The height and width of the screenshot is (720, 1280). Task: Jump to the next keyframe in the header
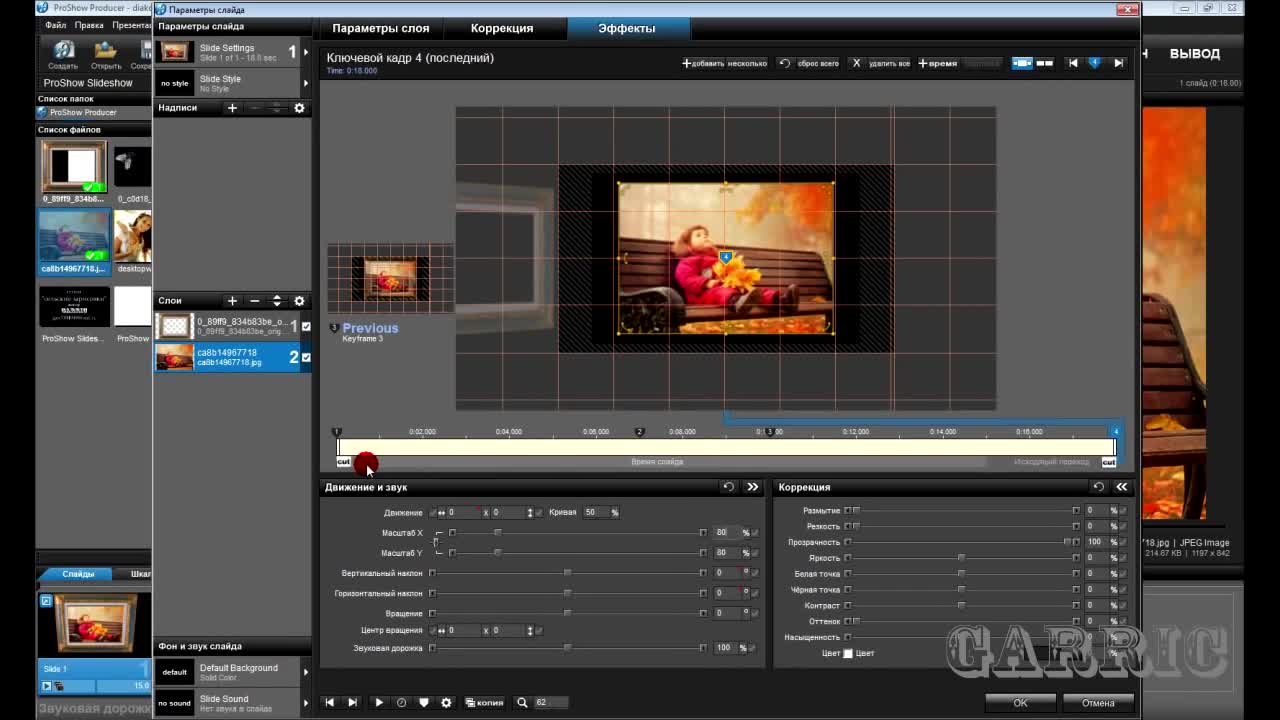[x=1118, y=63]
